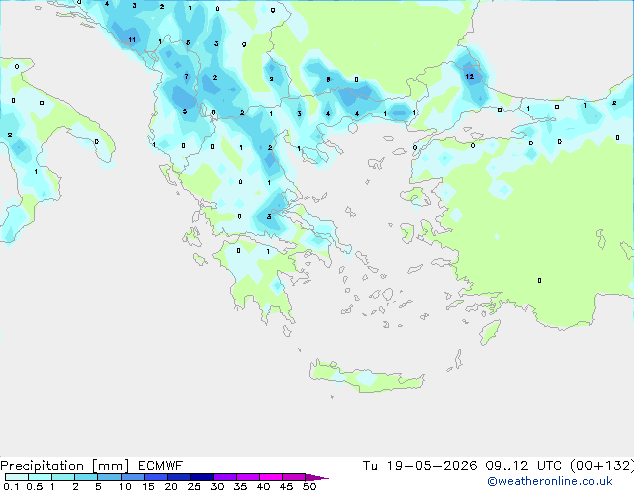Click the 10–15 mm legend color box
The image size is (634, 490).
pyautogui.click(x=132, y=477)
